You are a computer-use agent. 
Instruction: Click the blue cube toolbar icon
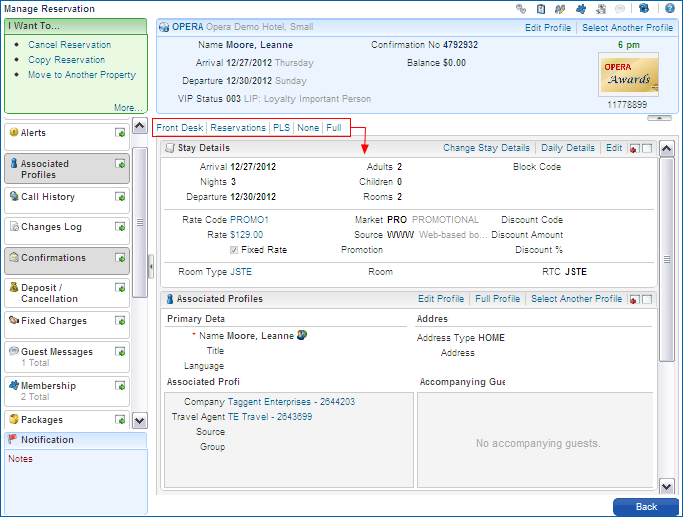(644, 8)
